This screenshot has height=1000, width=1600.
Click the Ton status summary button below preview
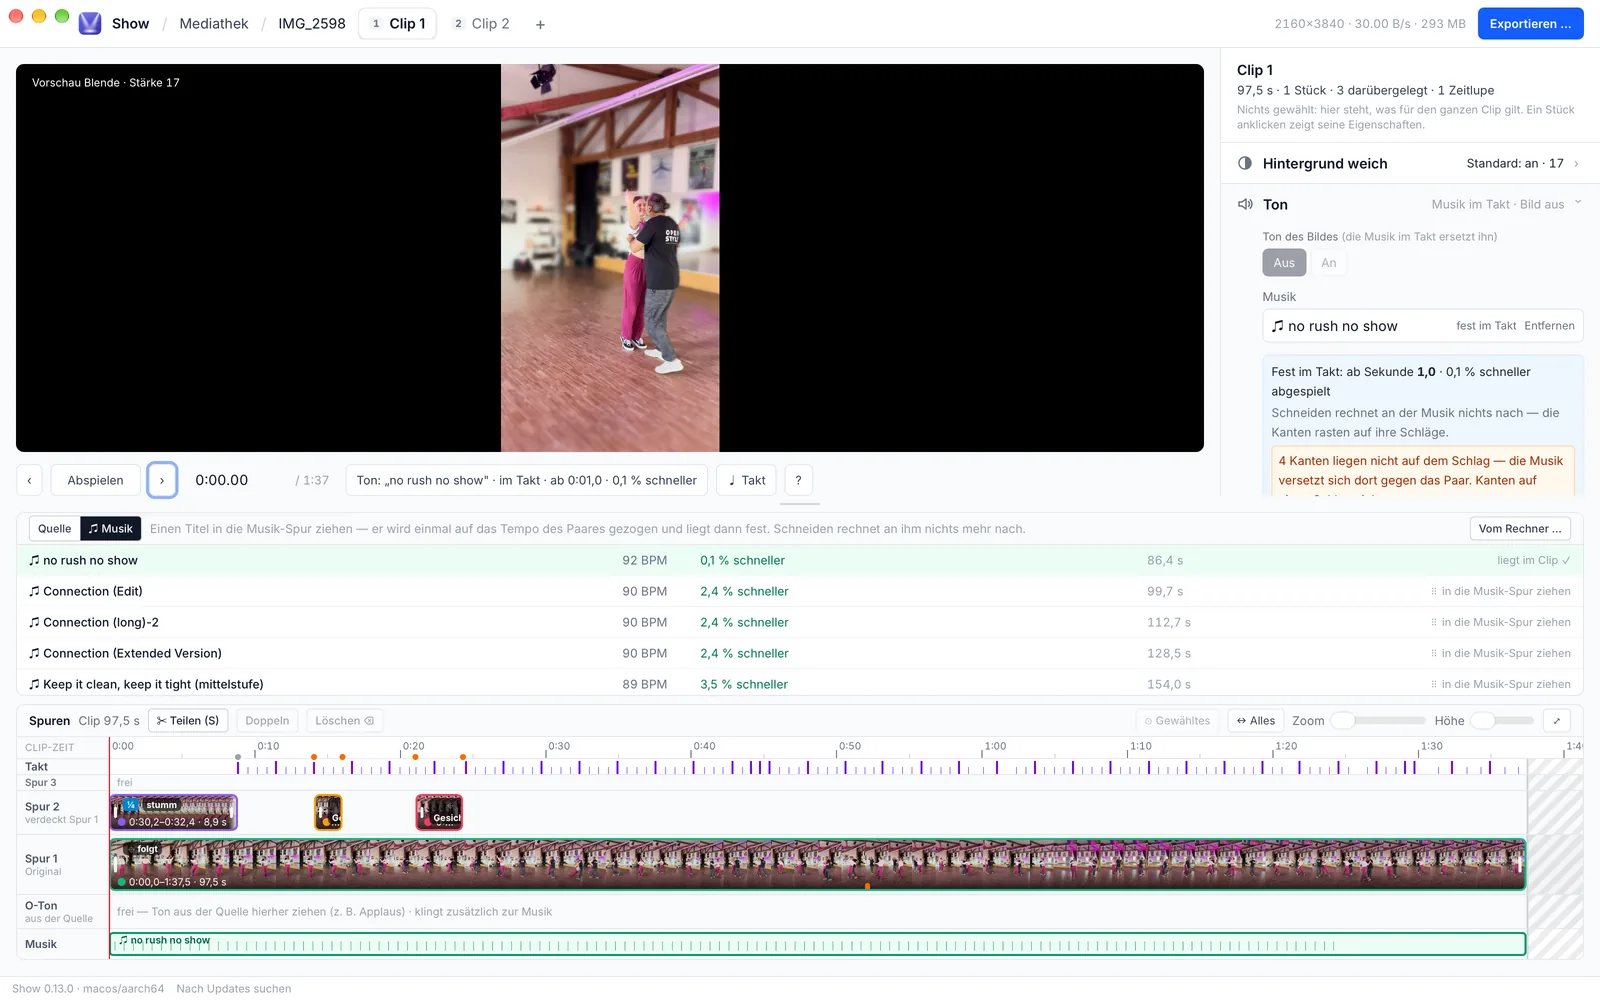(x=527, y=480)
